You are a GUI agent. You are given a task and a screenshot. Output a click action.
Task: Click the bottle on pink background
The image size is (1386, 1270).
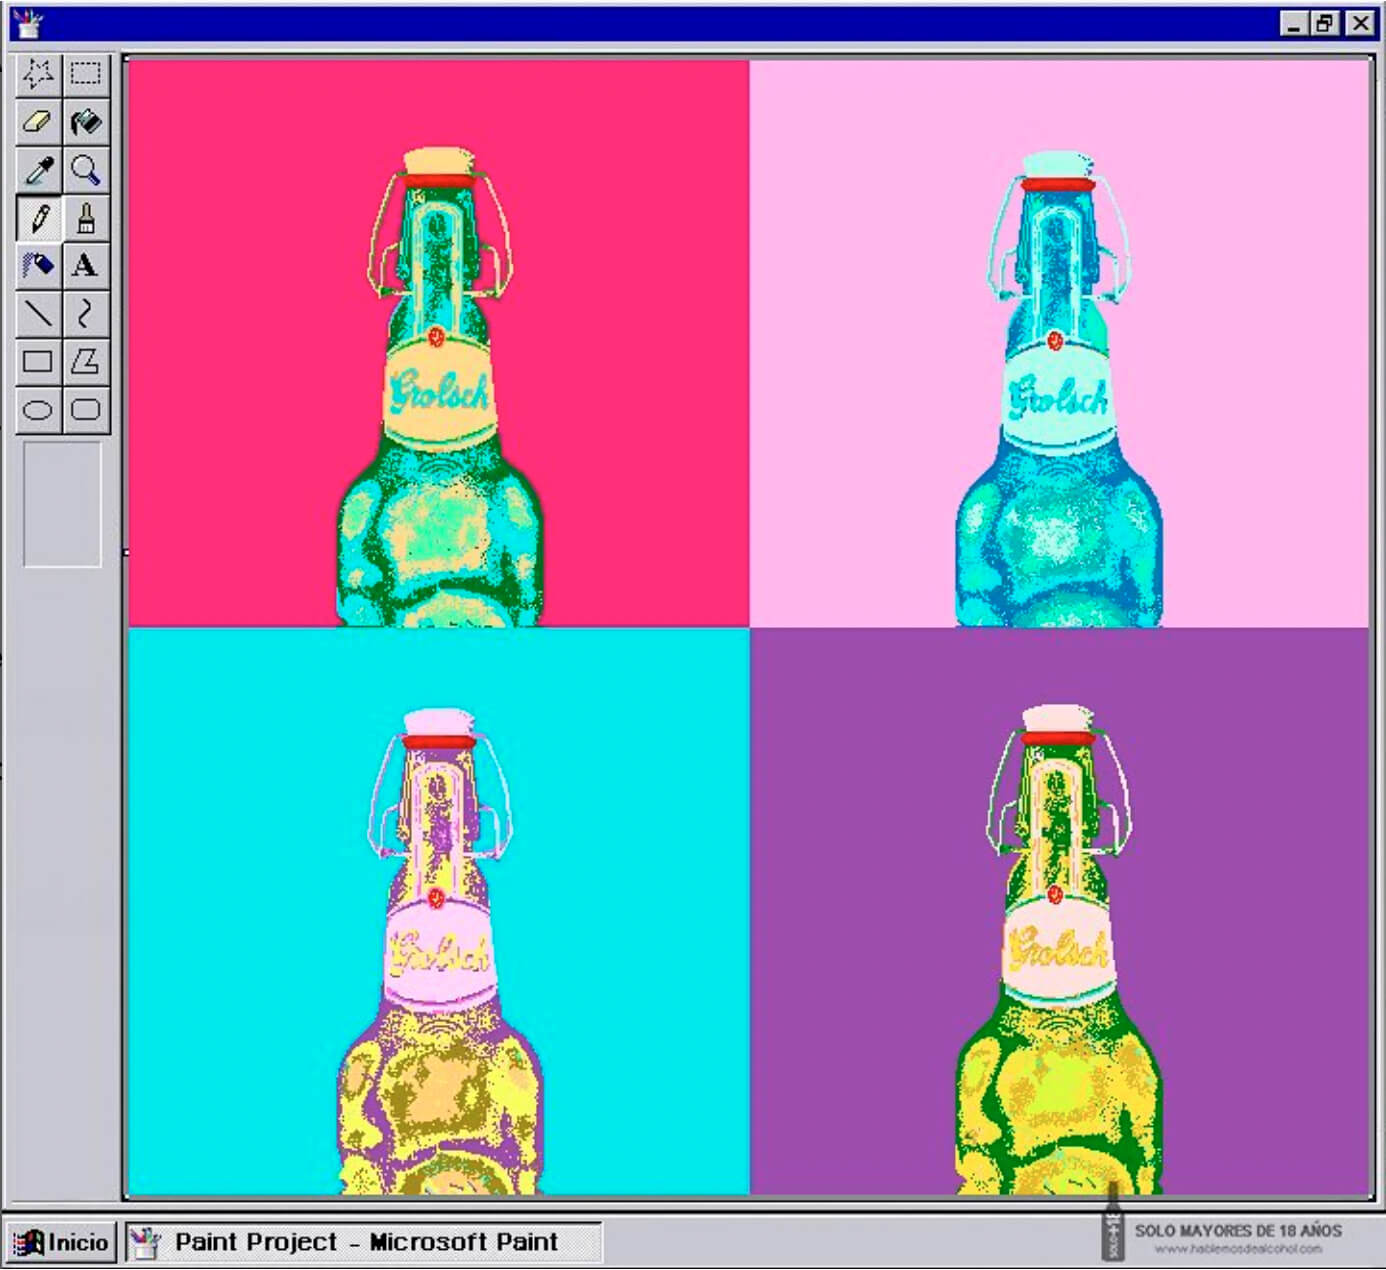click(1058, 388)
